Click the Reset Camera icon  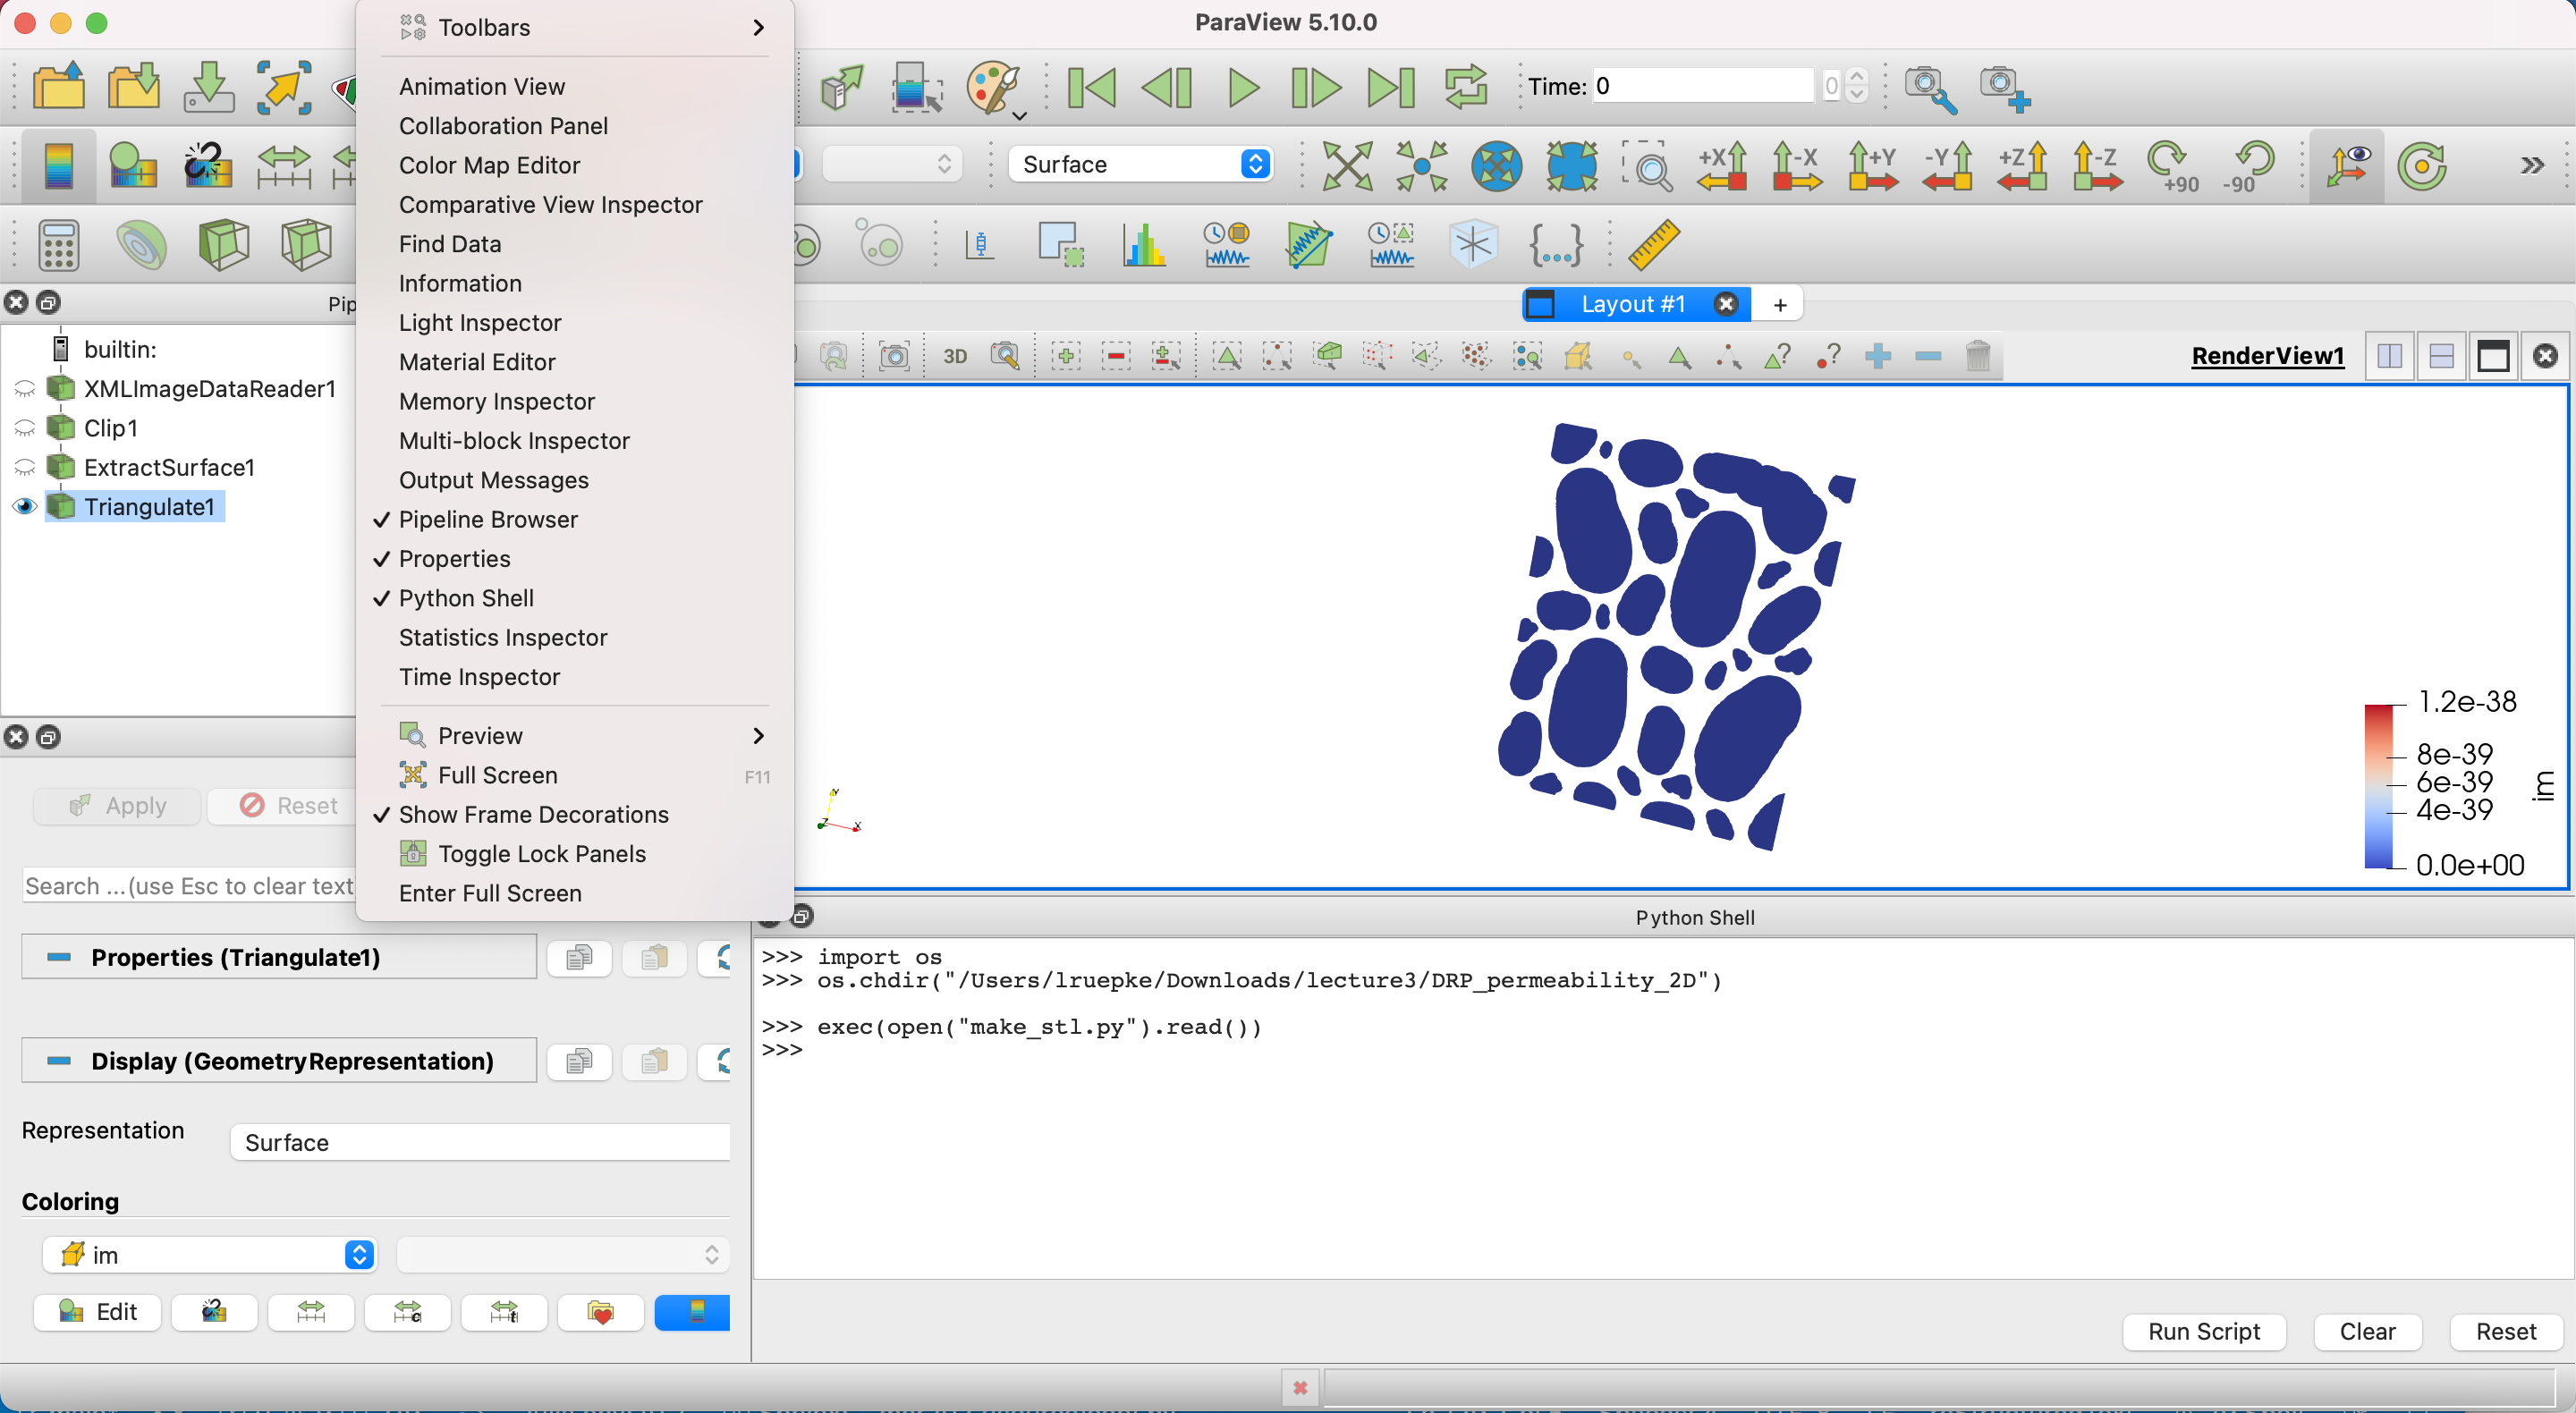(1347, 164)
